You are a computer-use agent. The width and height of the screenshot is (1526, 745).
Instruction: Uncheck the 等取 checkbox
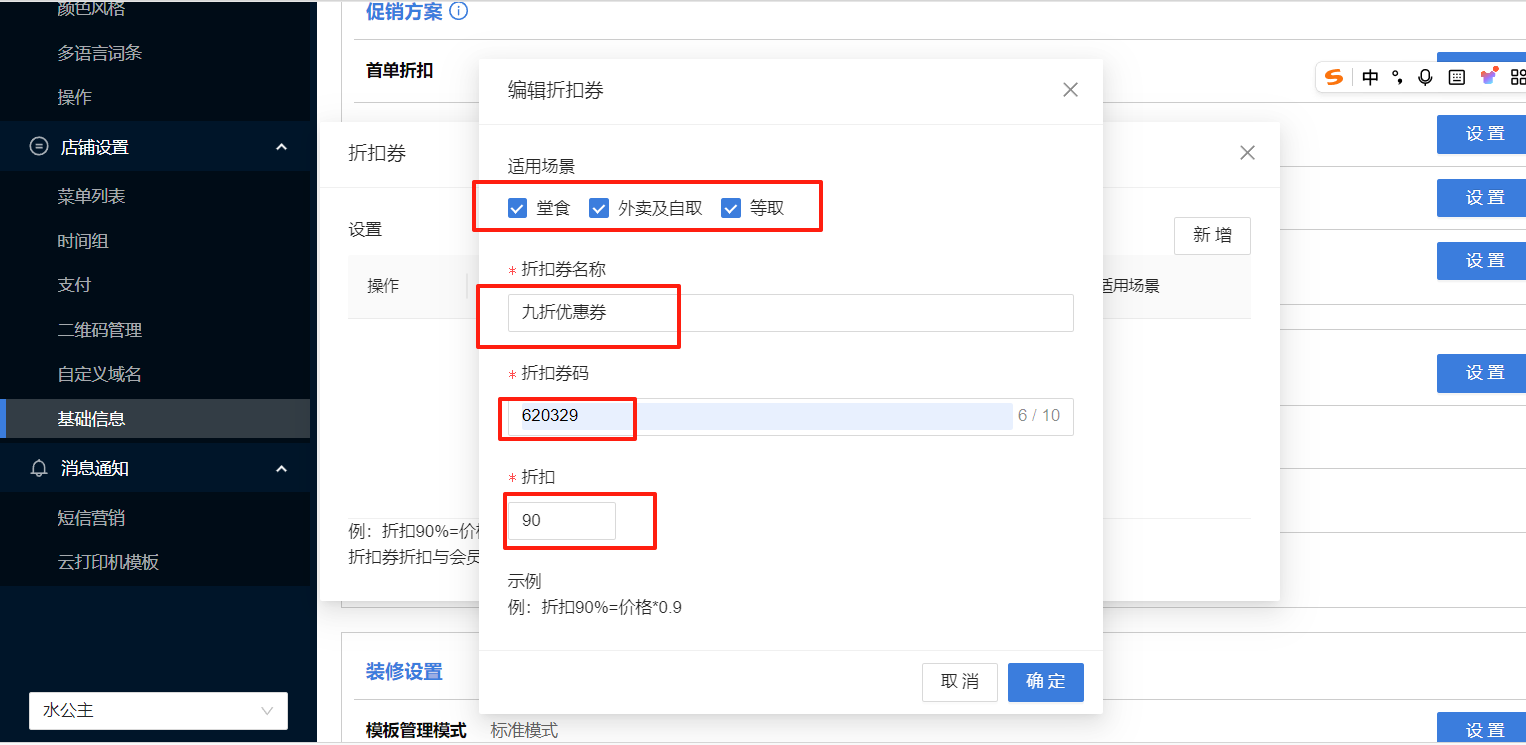pos(730,208)
